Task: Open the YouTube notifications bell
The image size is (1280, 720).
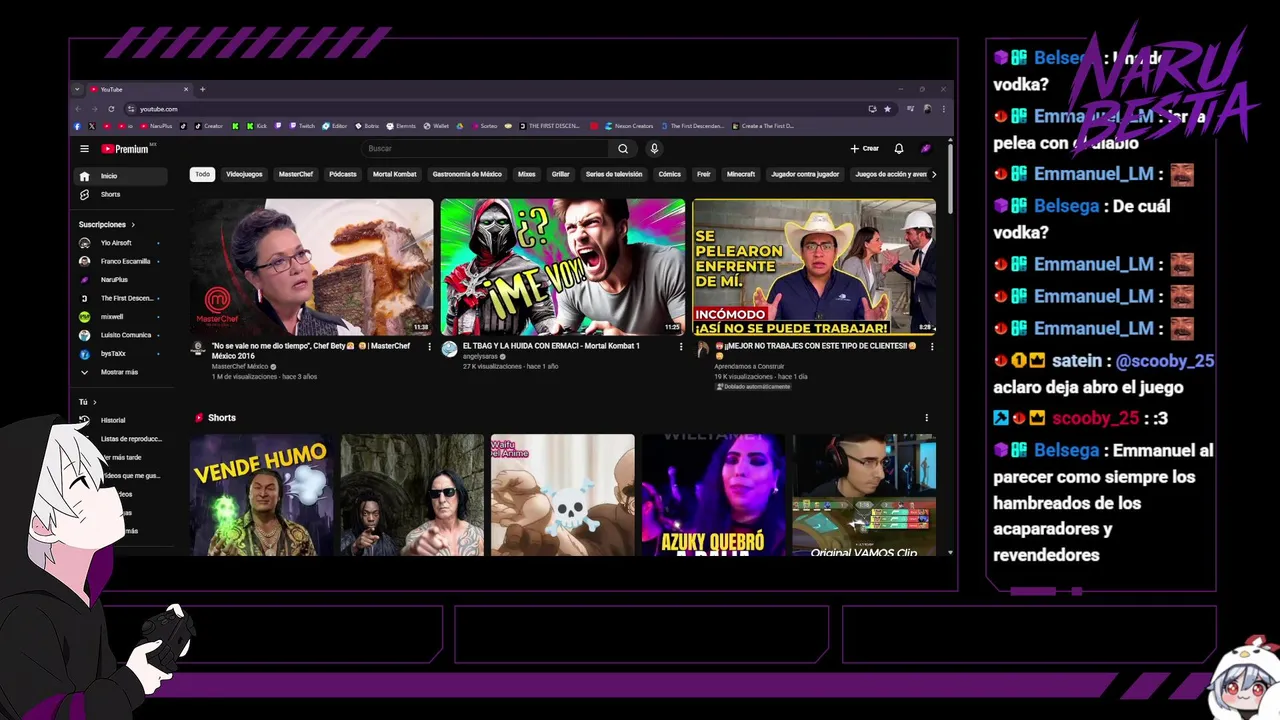Action: [x=899, y=149]
